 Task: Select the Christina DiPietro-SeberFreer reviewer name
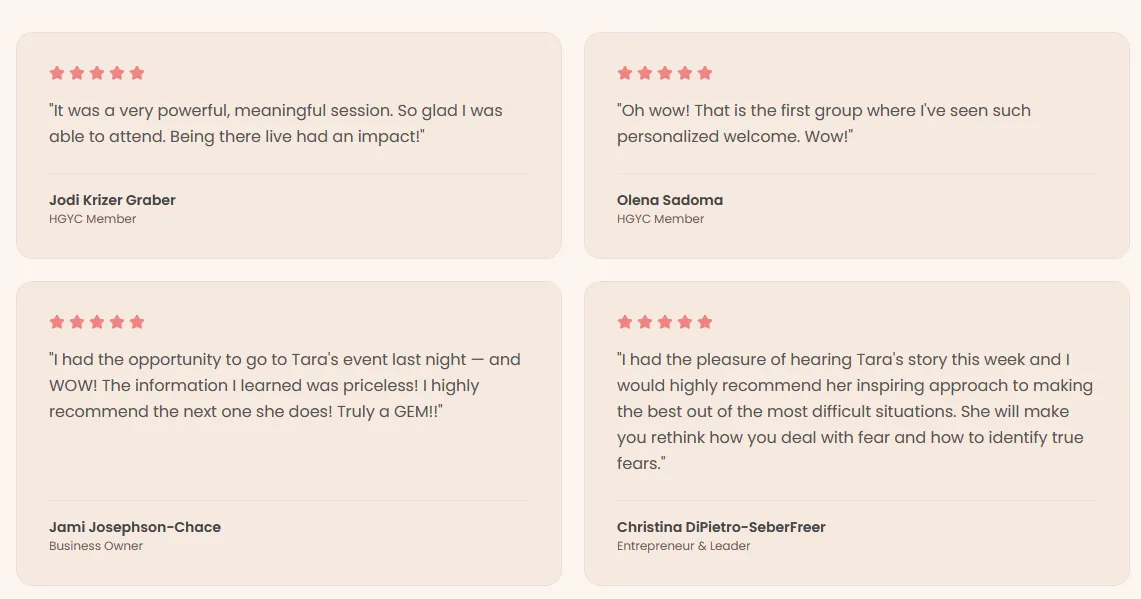tap(721, 527)
